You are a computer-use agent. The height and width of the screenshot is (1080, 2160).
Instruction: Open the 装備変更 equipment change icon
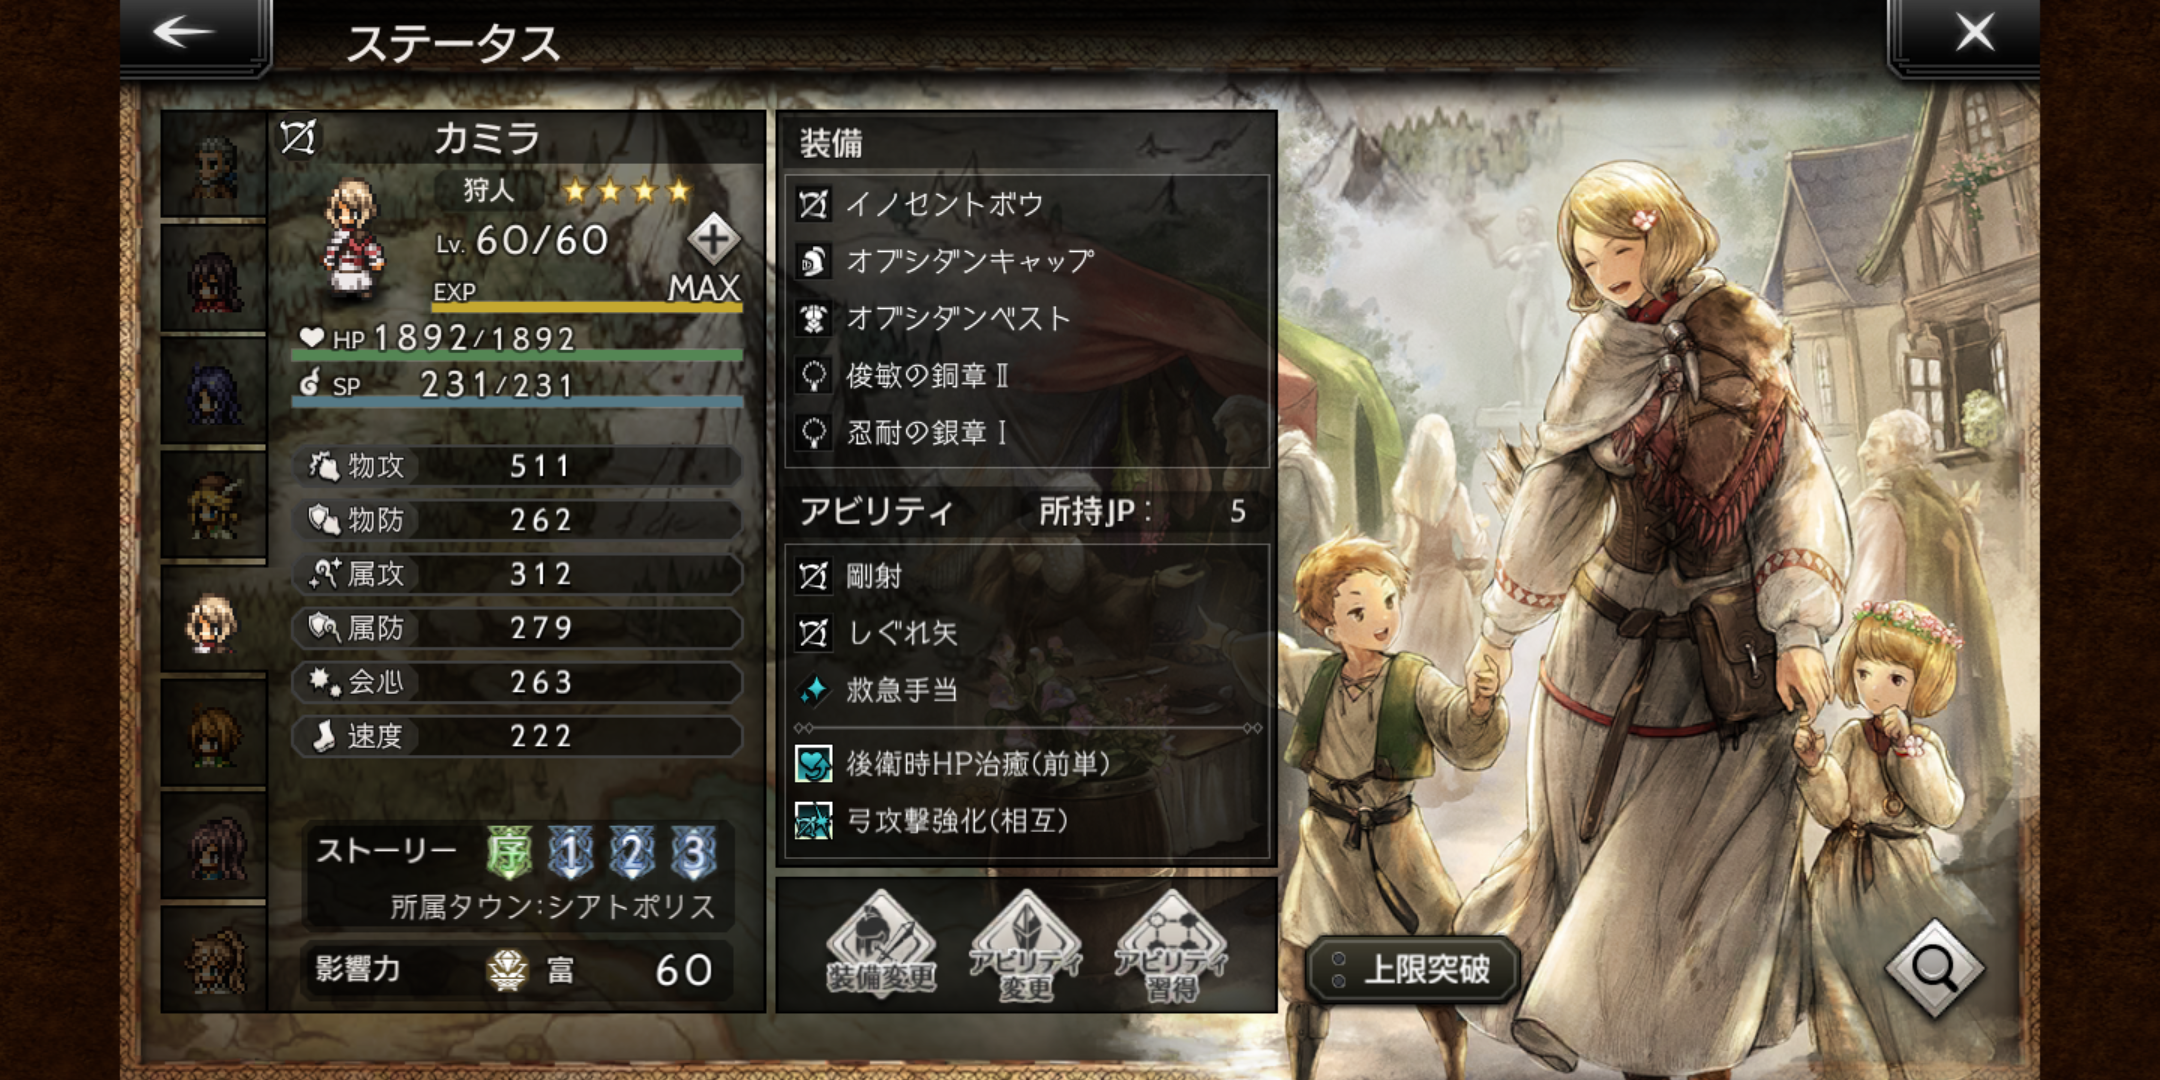pos(881,945)
